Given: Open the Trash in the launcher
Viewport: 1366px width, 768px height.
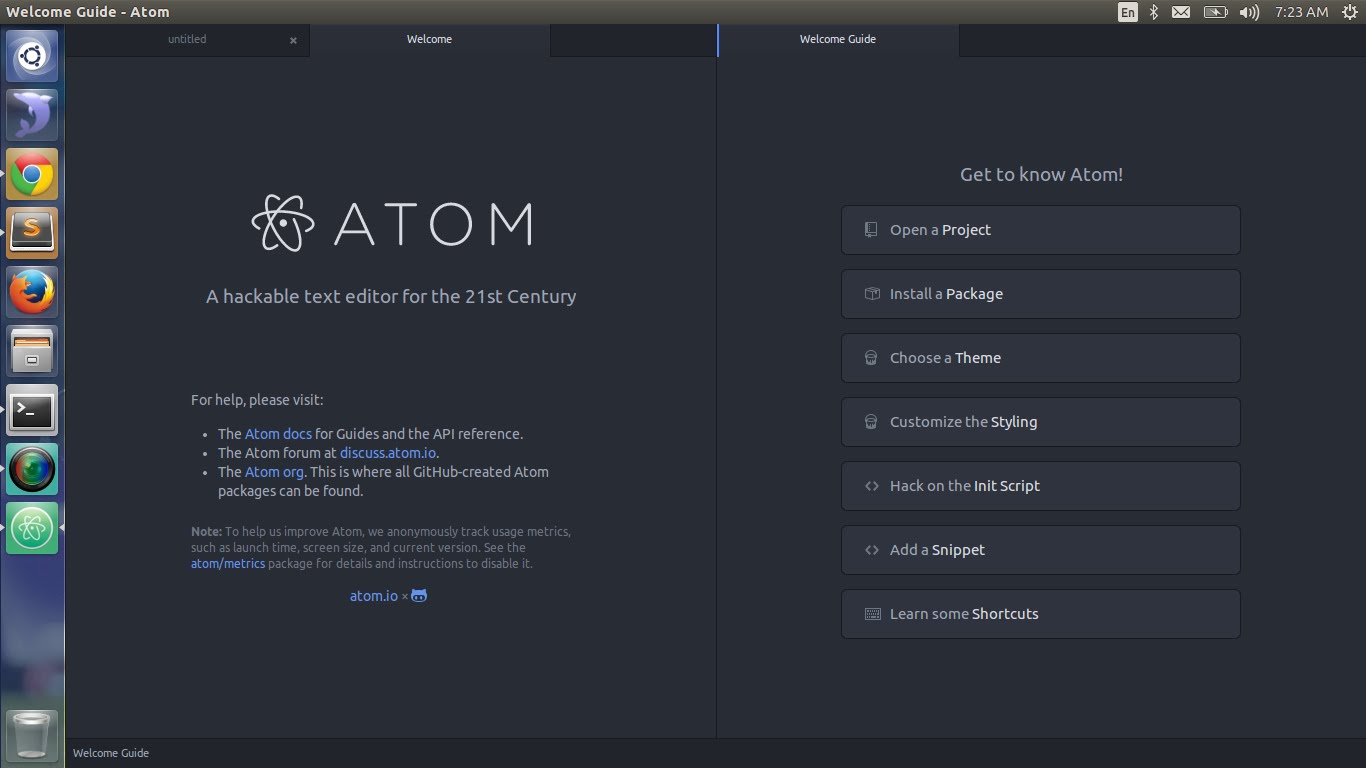Looking at the screenshot, I should tap(32, 735).
